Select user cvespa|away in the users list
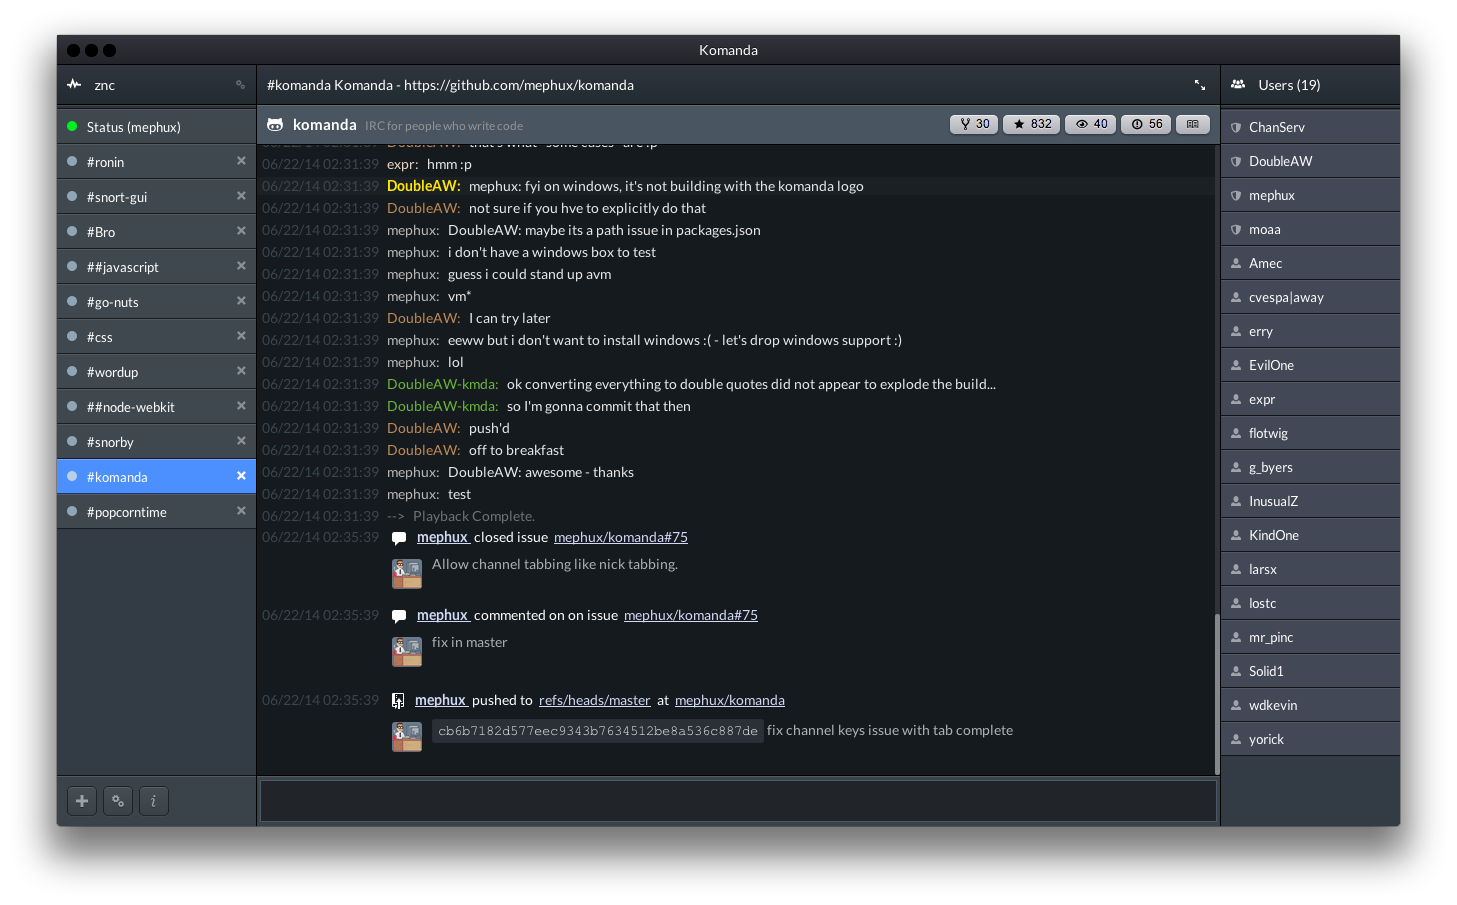The width and height of the screenshot is (1457, 905). click(1310, 297)
